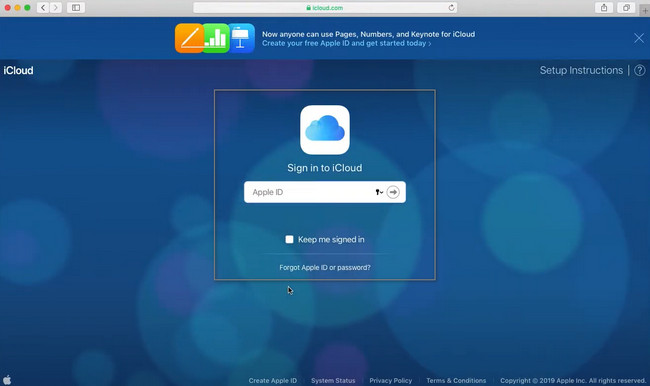Show all tabs overview button
Screen dimensions: 650x386
626,7
